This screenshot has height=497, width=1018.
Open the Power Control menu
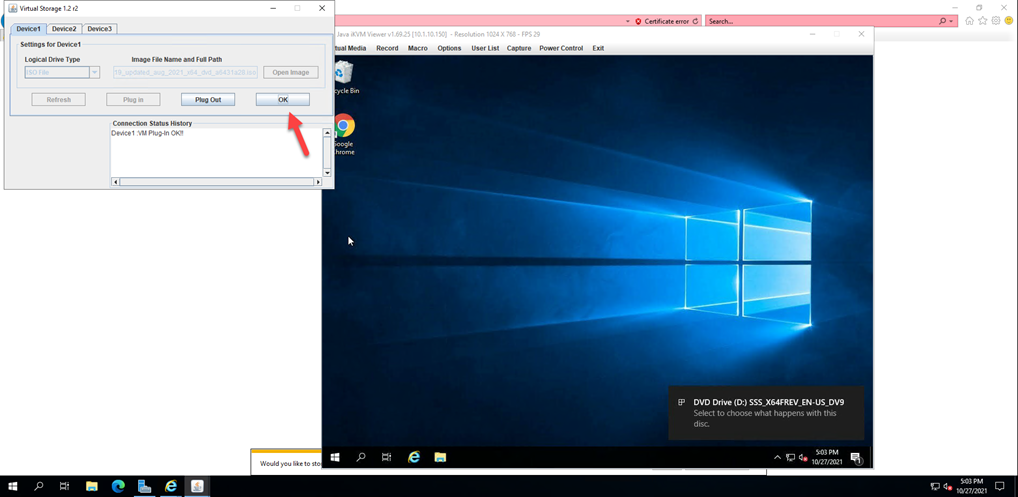[x=560, y=48]
